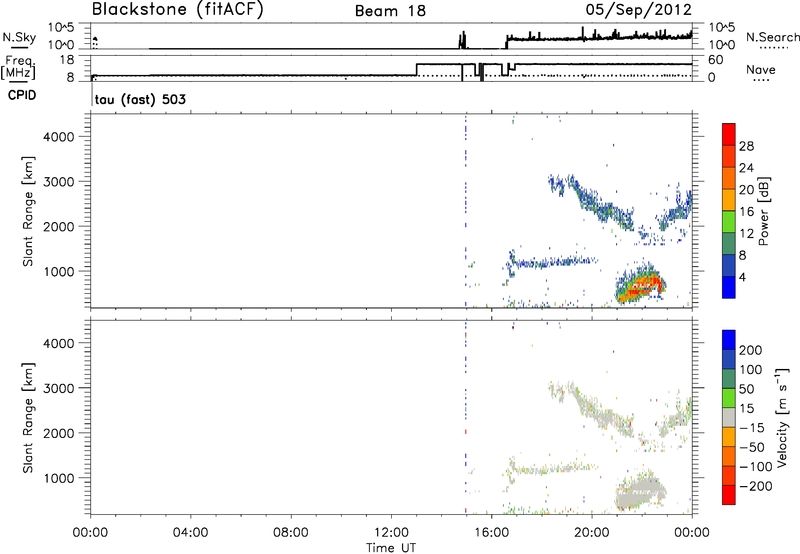Click the "Blackstone (fitACF)" title text
This screenshot has width=800, height=554.
(x=177, y=9)
